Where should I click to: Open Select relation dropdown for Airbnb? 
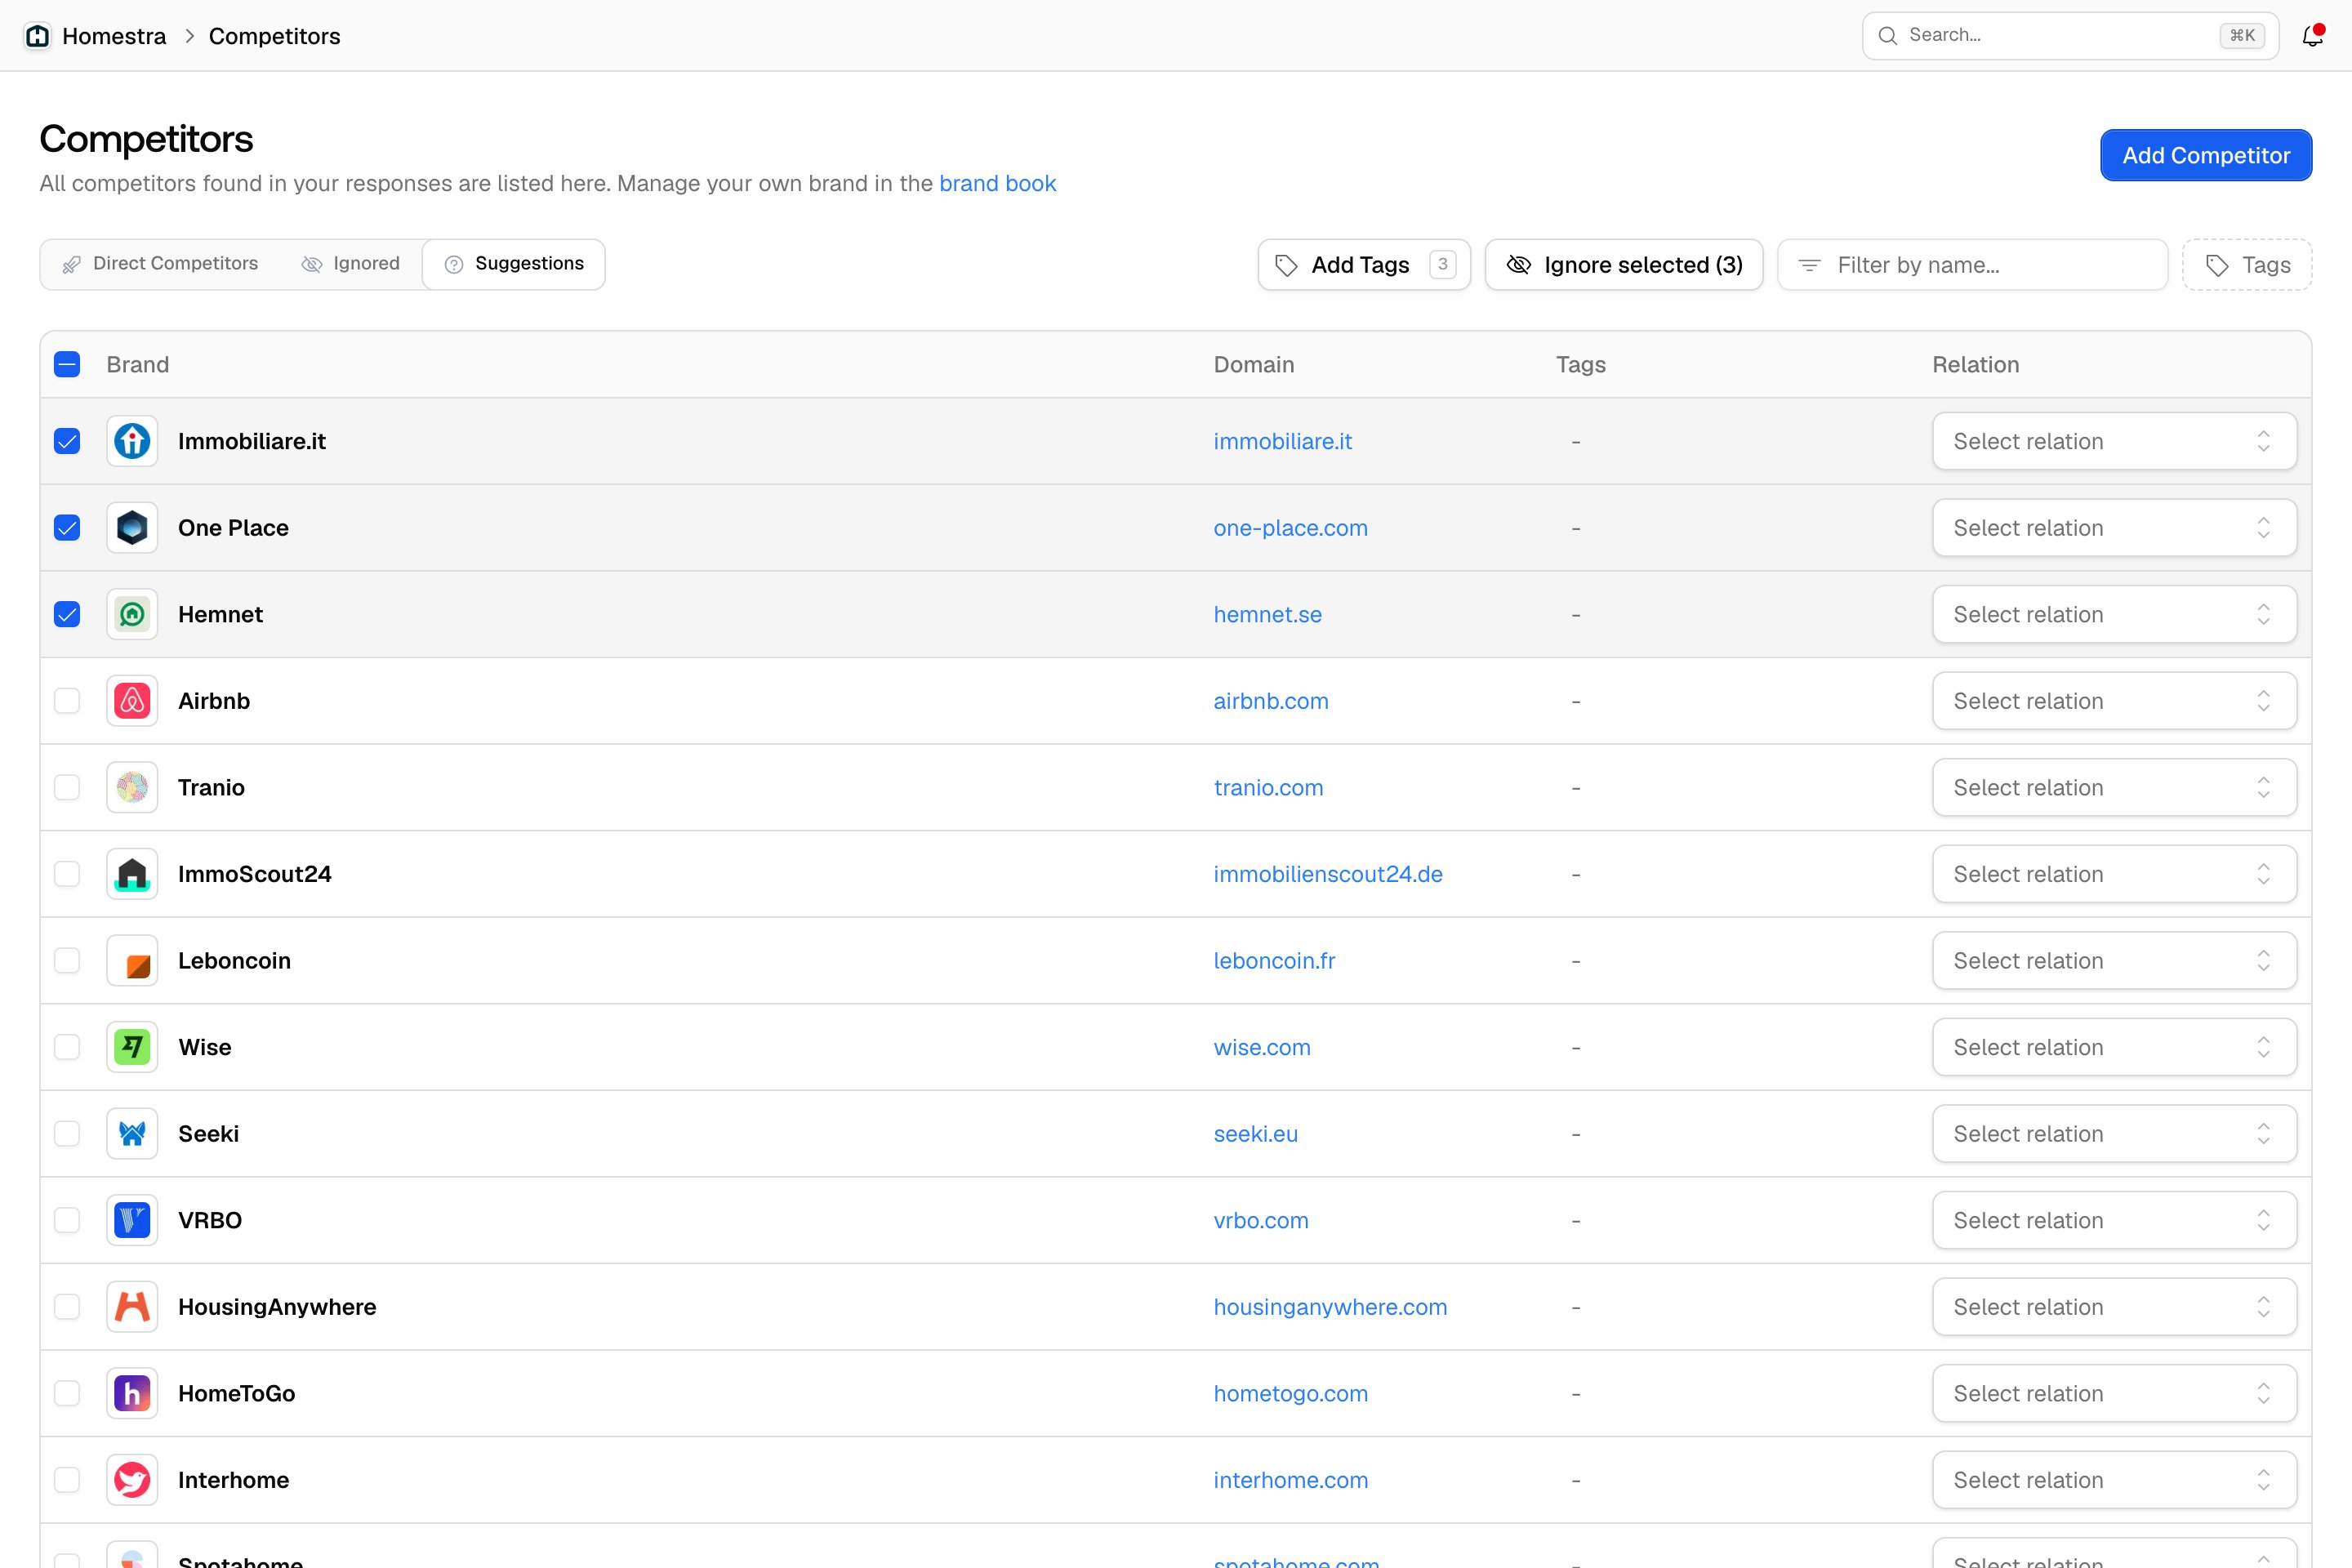pos(2114,701)
